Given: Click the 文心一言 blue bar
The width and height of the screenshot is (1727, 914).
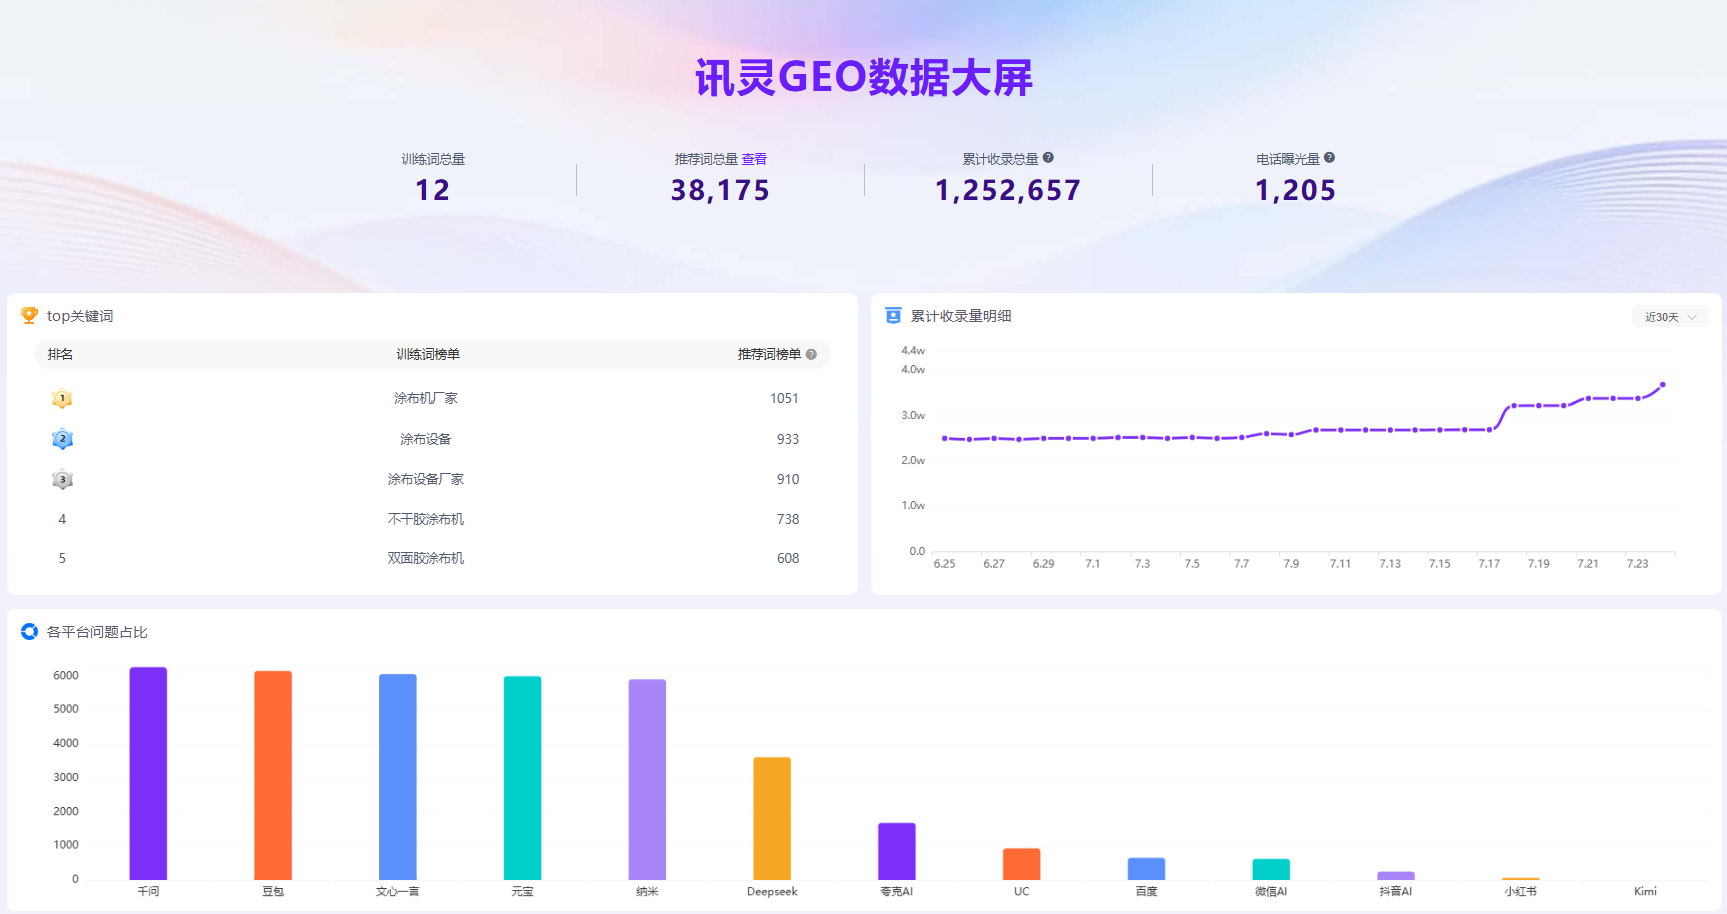Looking at the screenshot, I should (x=397, y=777).
